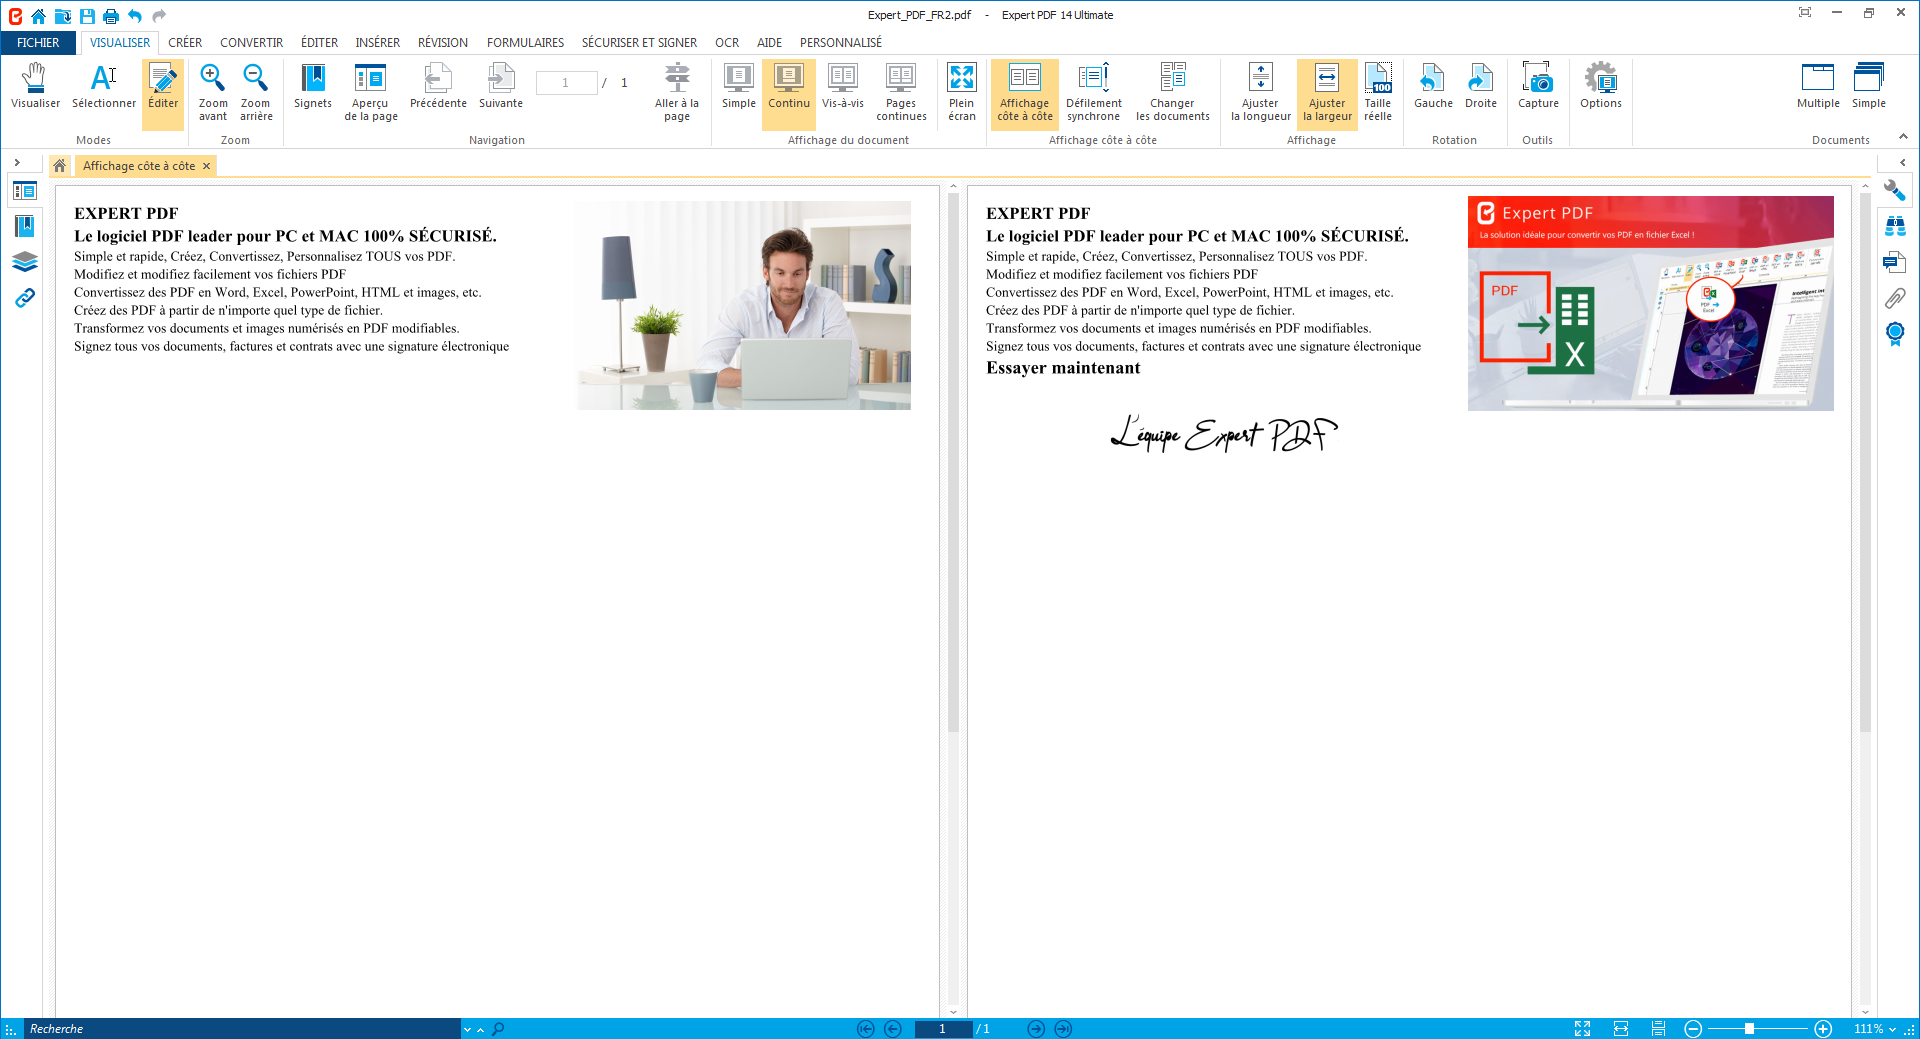Open the attachments paperclip panel

pyautogui.click(x=1894, y=298)
